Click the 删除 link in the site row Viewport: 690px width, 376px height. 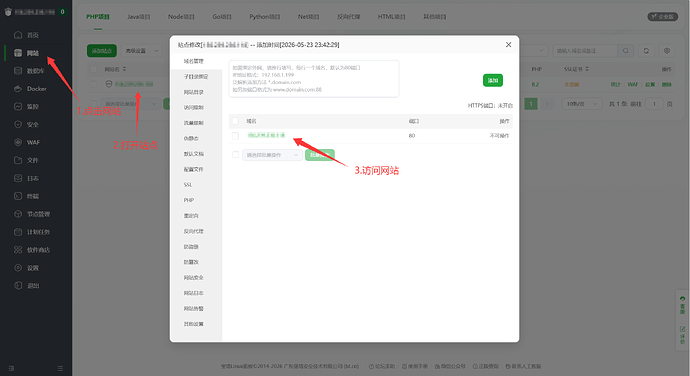pyautogui.click(x=667, y=84)
